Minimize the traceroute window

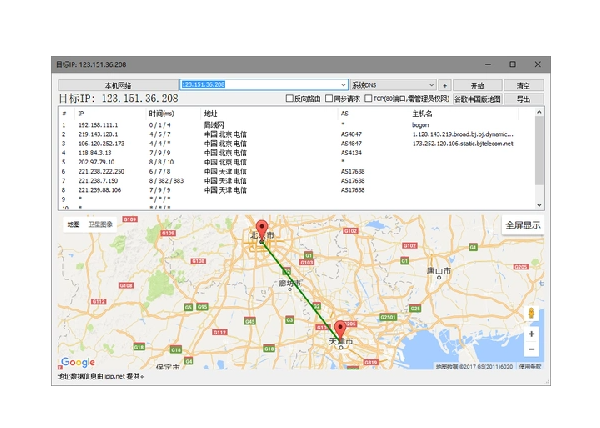(488, 64)
